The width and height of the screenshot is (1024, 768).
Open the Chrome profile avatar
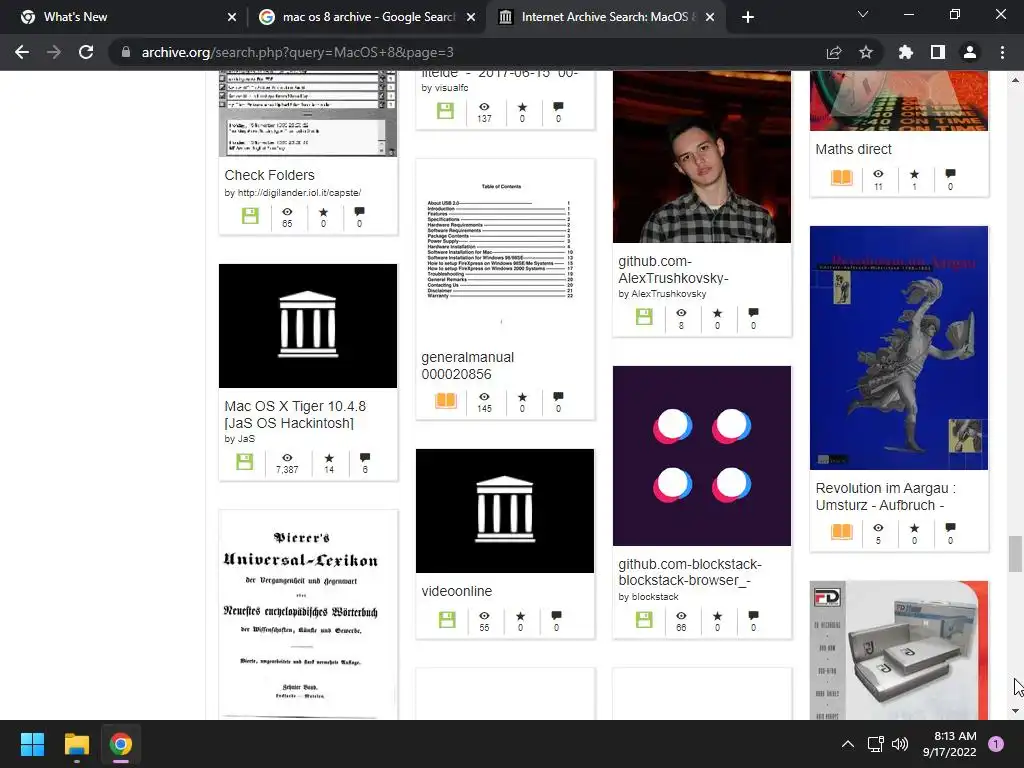970,52
